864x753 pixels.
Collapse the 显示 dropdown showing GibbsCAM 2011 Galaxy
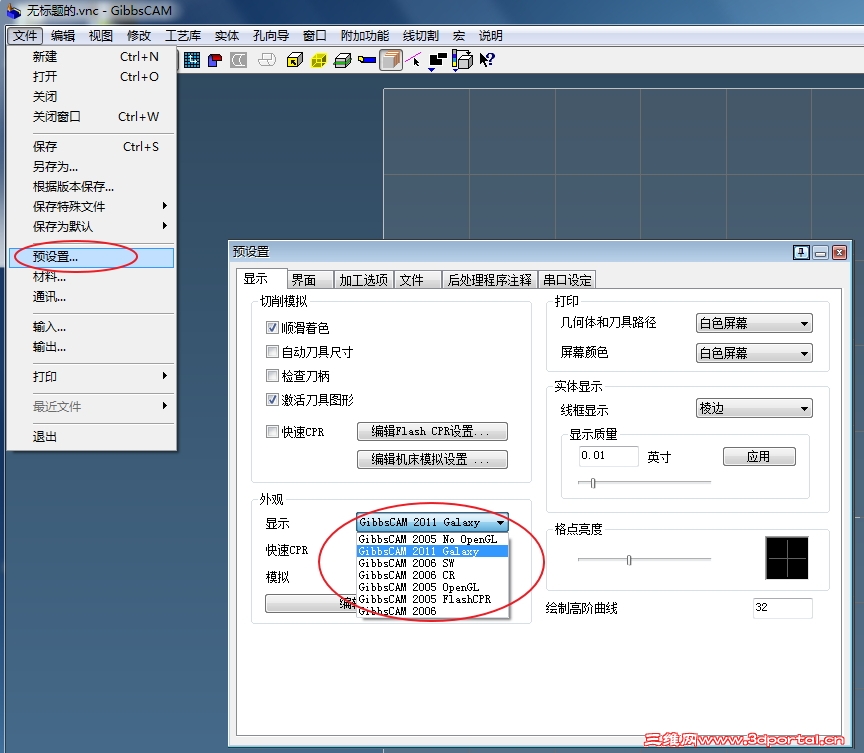432,522
